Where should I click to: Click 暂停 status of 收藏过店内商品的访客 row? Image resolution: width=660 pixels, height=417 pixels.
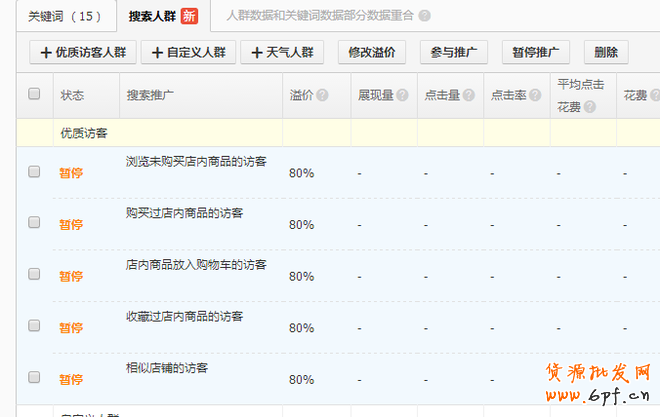71,328
